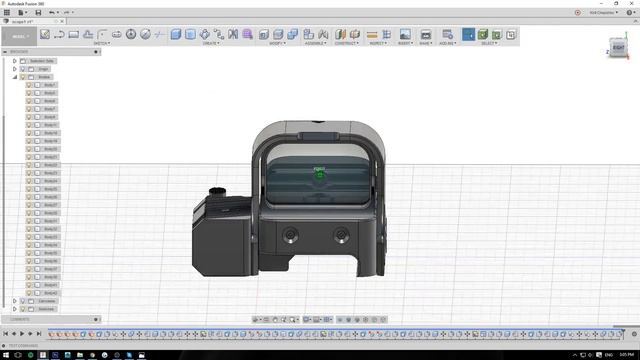
Task: Open the MODIFY menu dropdown
Action: 278,43
